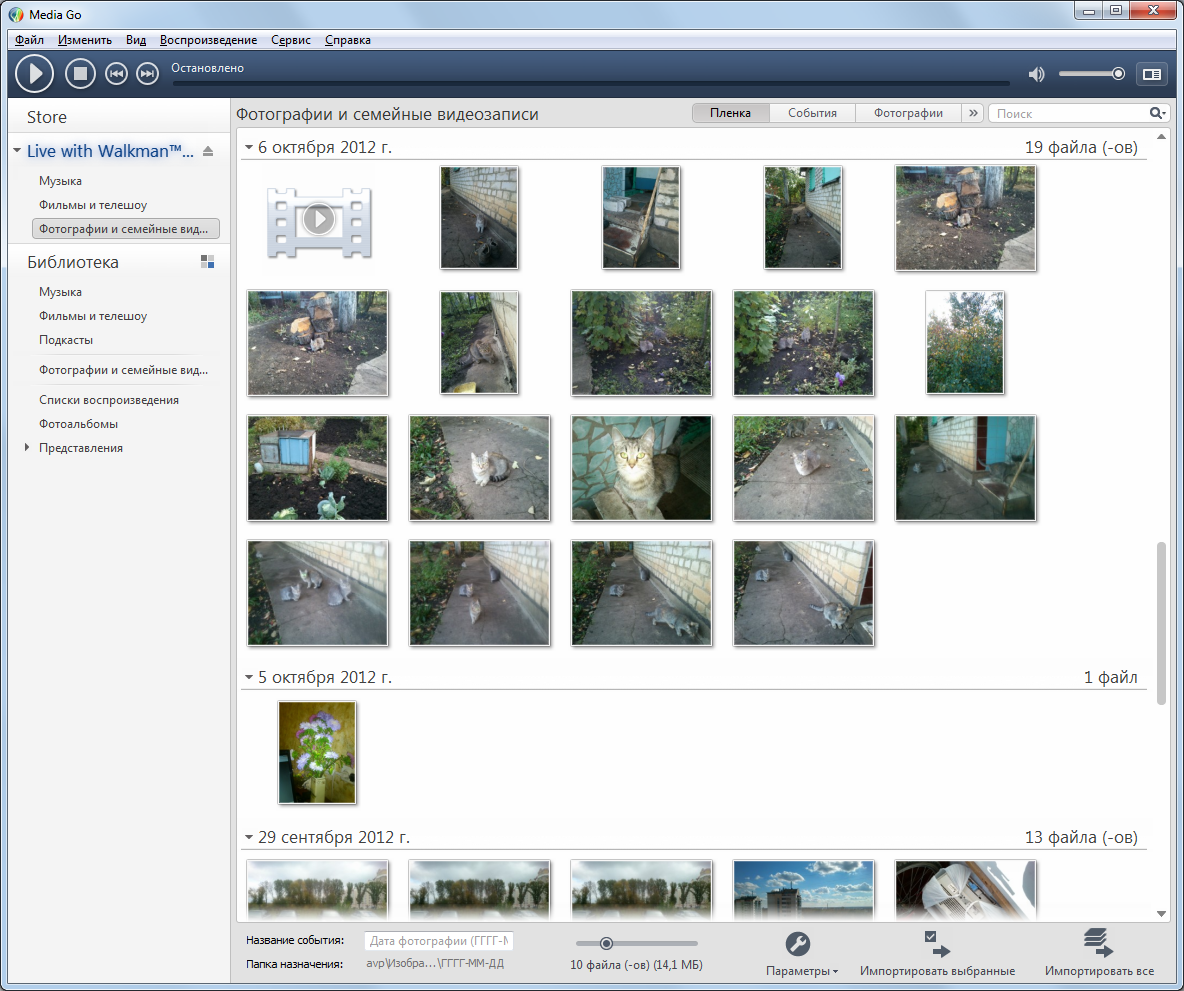Screen dimensions: 1184x991
Task: Mute the volume speaker icon
Action: (x=1036, y=74)
